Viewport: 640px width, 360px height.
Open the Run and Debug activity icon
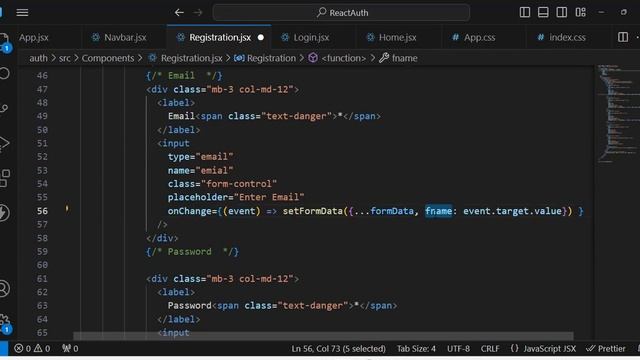pyautogui.click(x=4, y=144)
